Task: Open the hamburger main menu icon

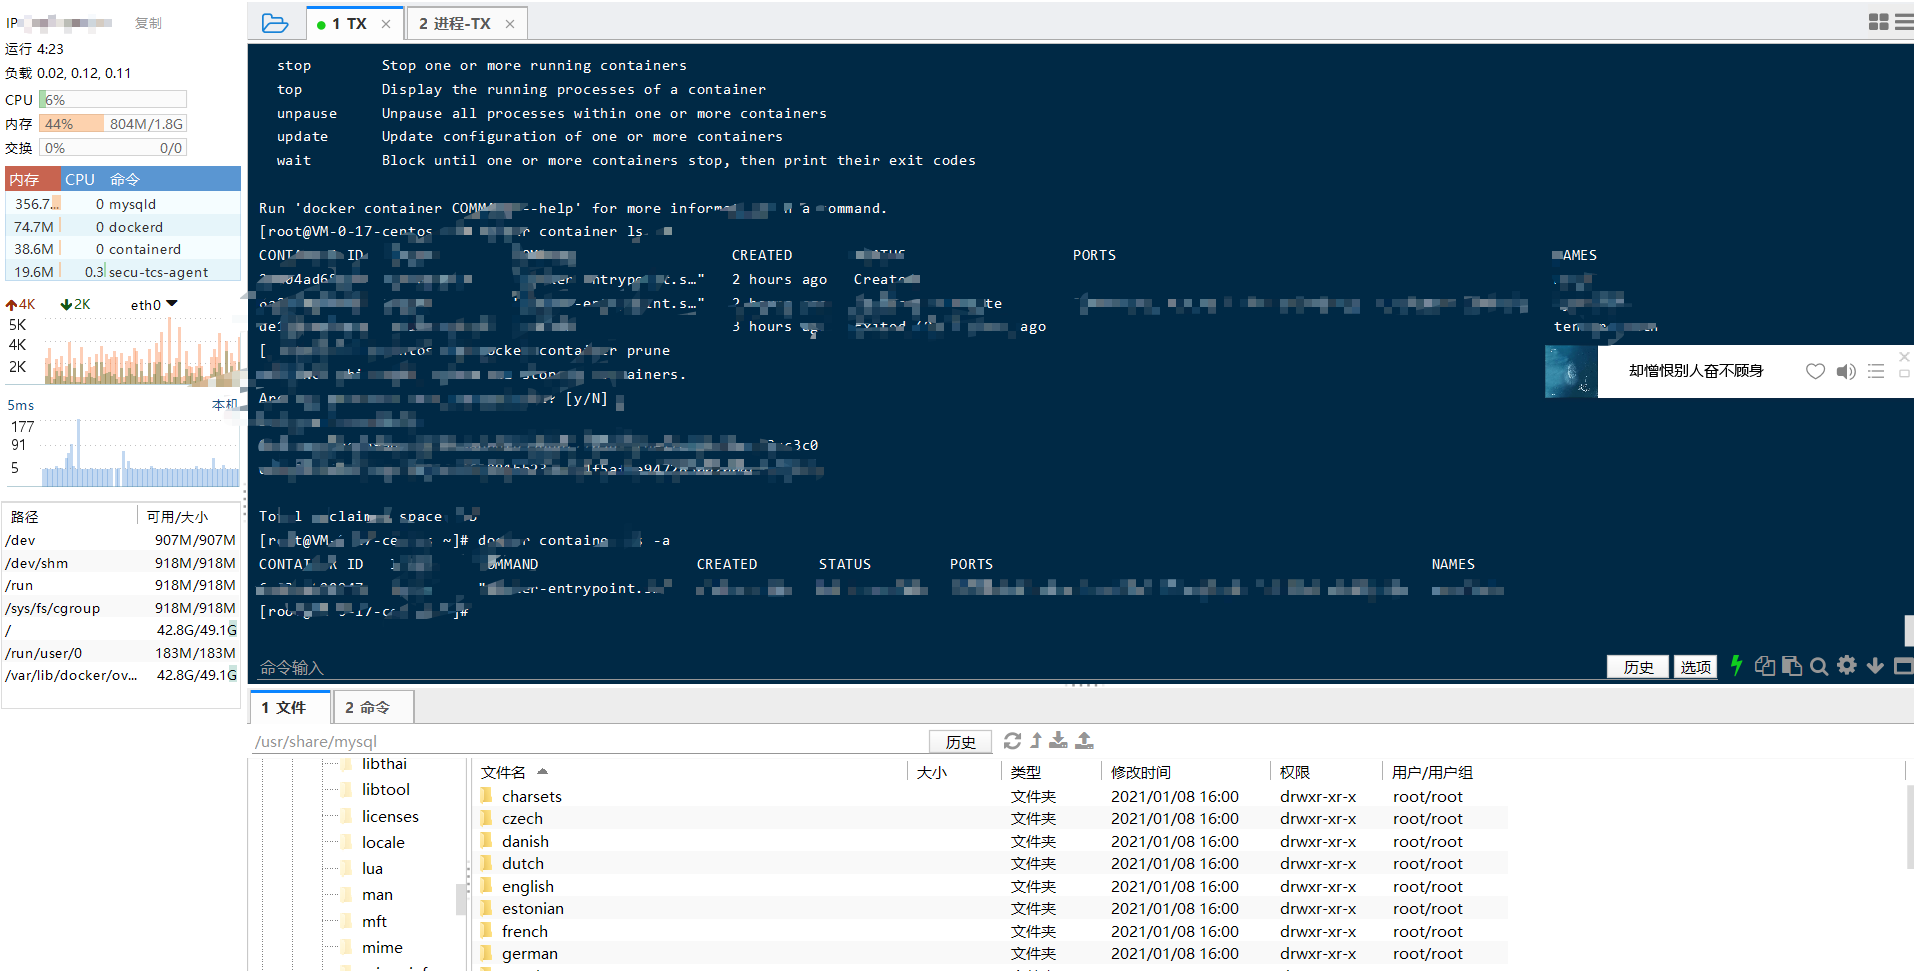Action: [1904, 22]
